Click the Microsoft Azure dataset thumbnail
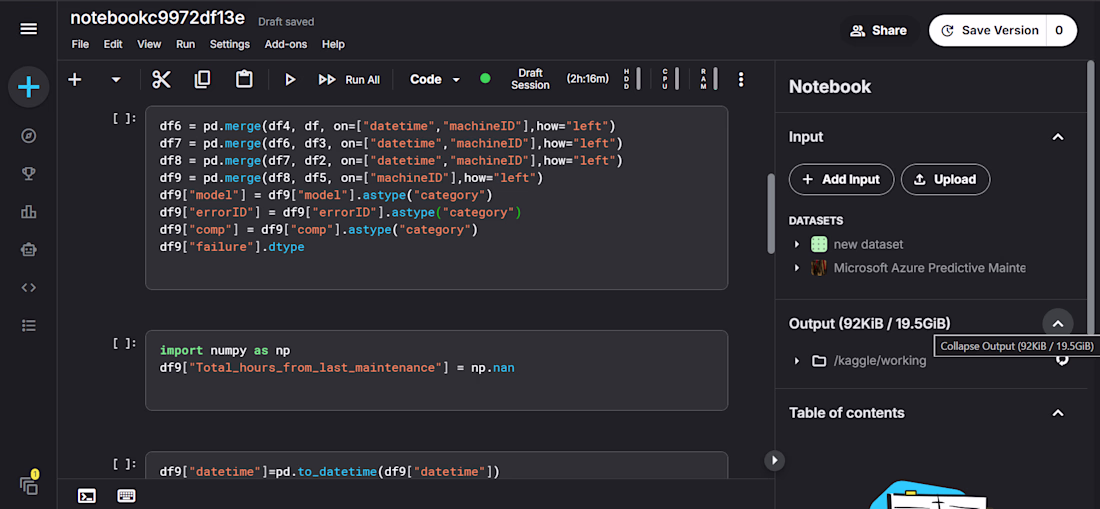This screenshot has width=1100, height=509. coord(819,268)
